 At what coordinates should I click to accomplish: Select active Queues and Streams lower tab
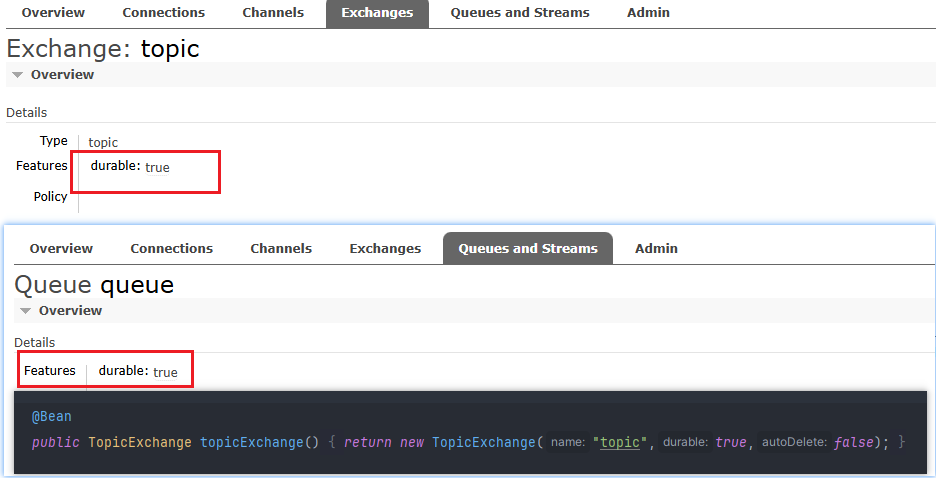[528, 248]
